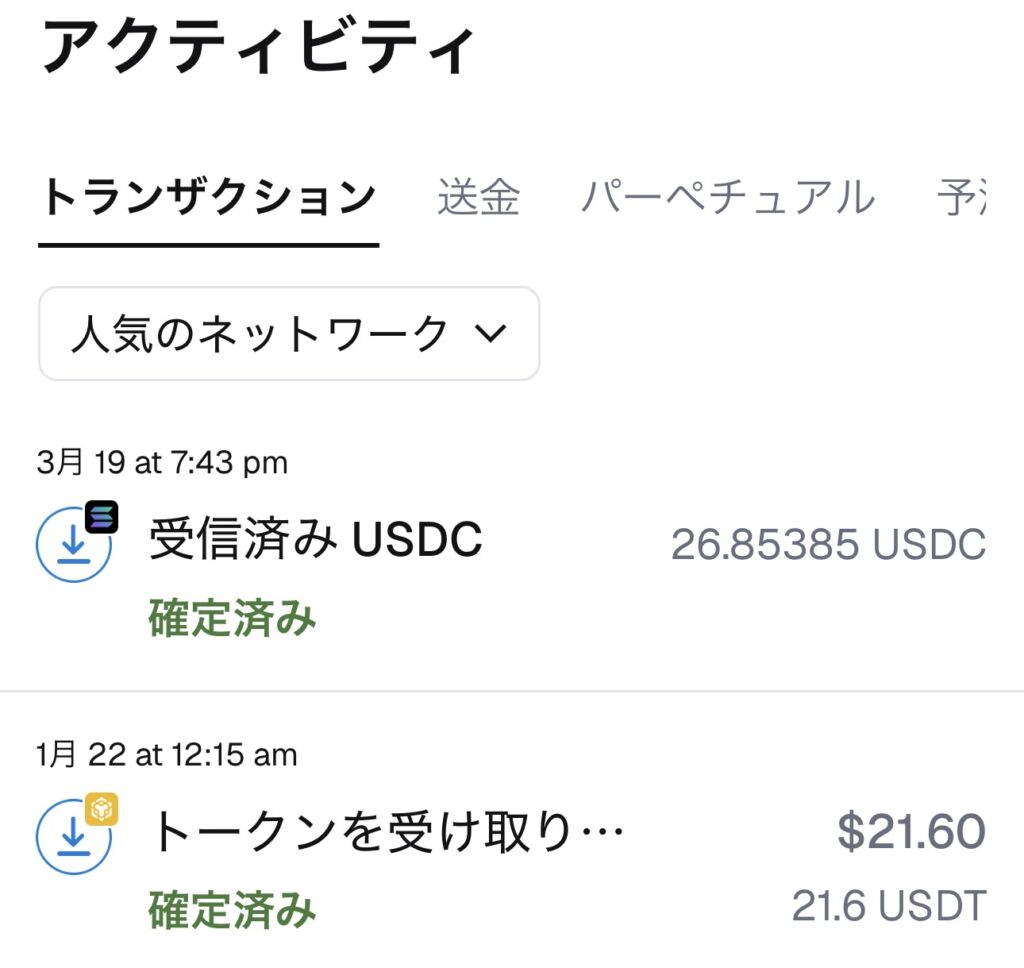Click the USDC receive download icon

coord(72,547)
